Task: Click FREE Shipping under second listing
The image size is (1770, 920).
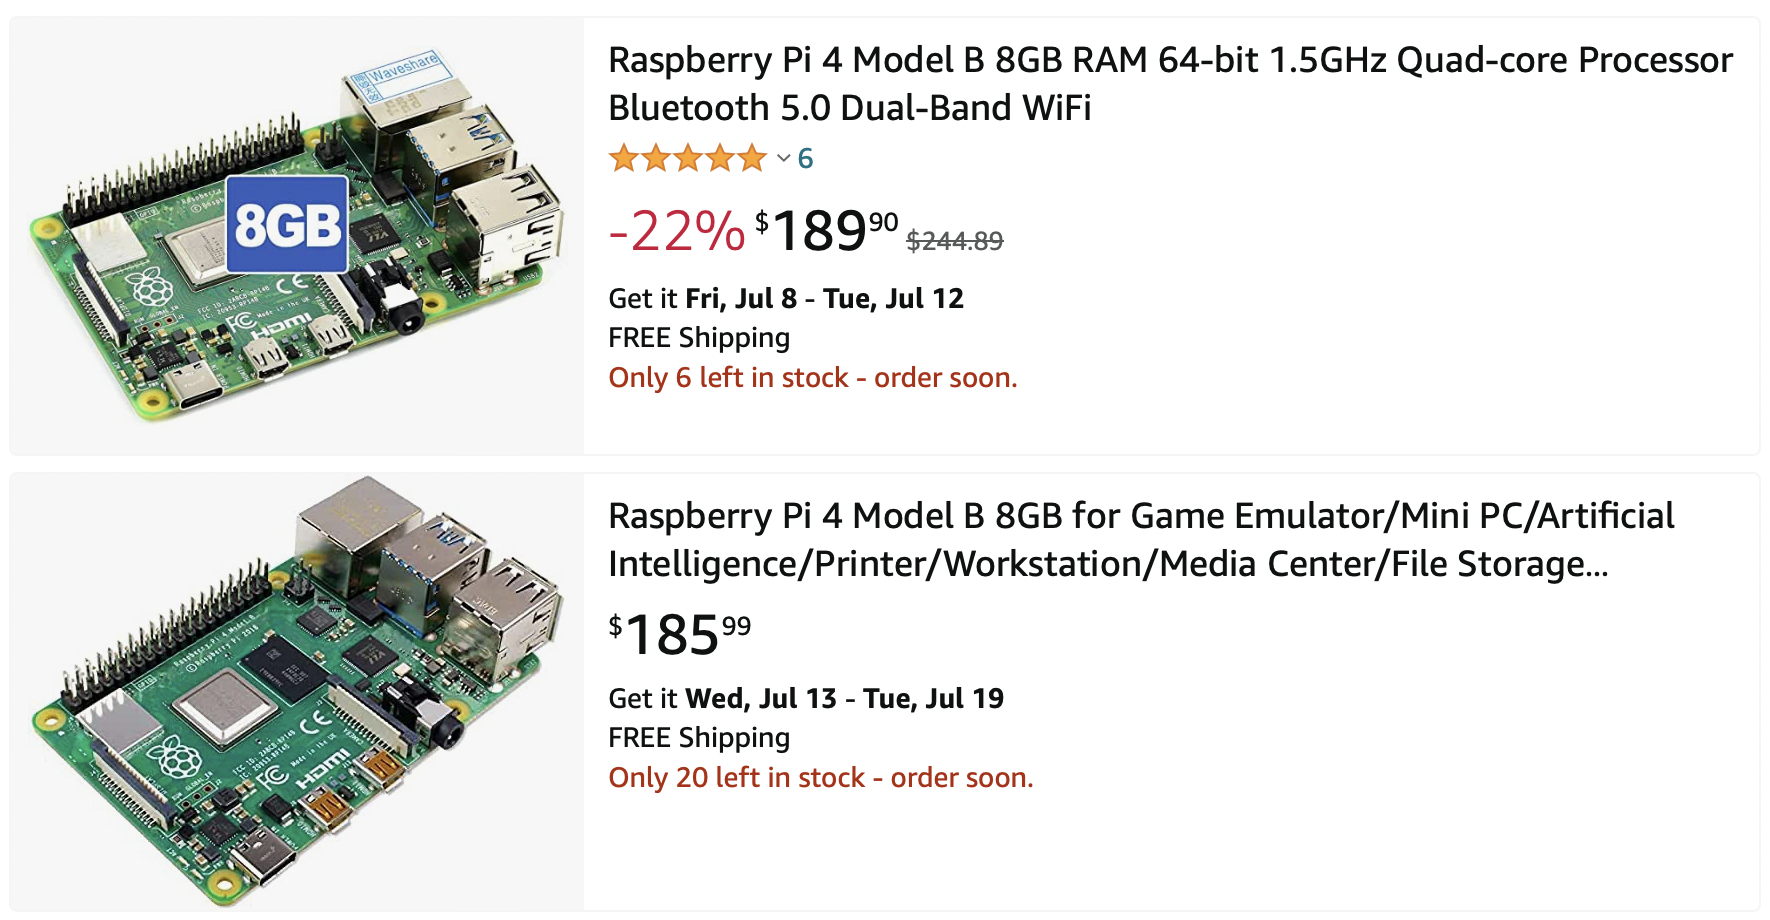Action: [699, 738]
